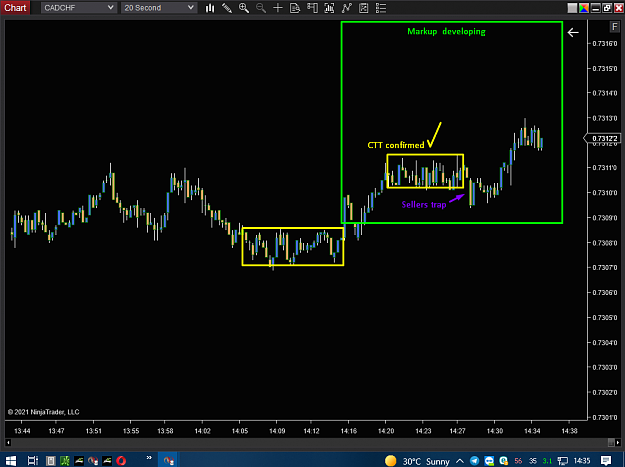This screenshot has width=625, height=467.
Task: Click the 0.7305'0 price axis label
Action: [x=605, y=318]
